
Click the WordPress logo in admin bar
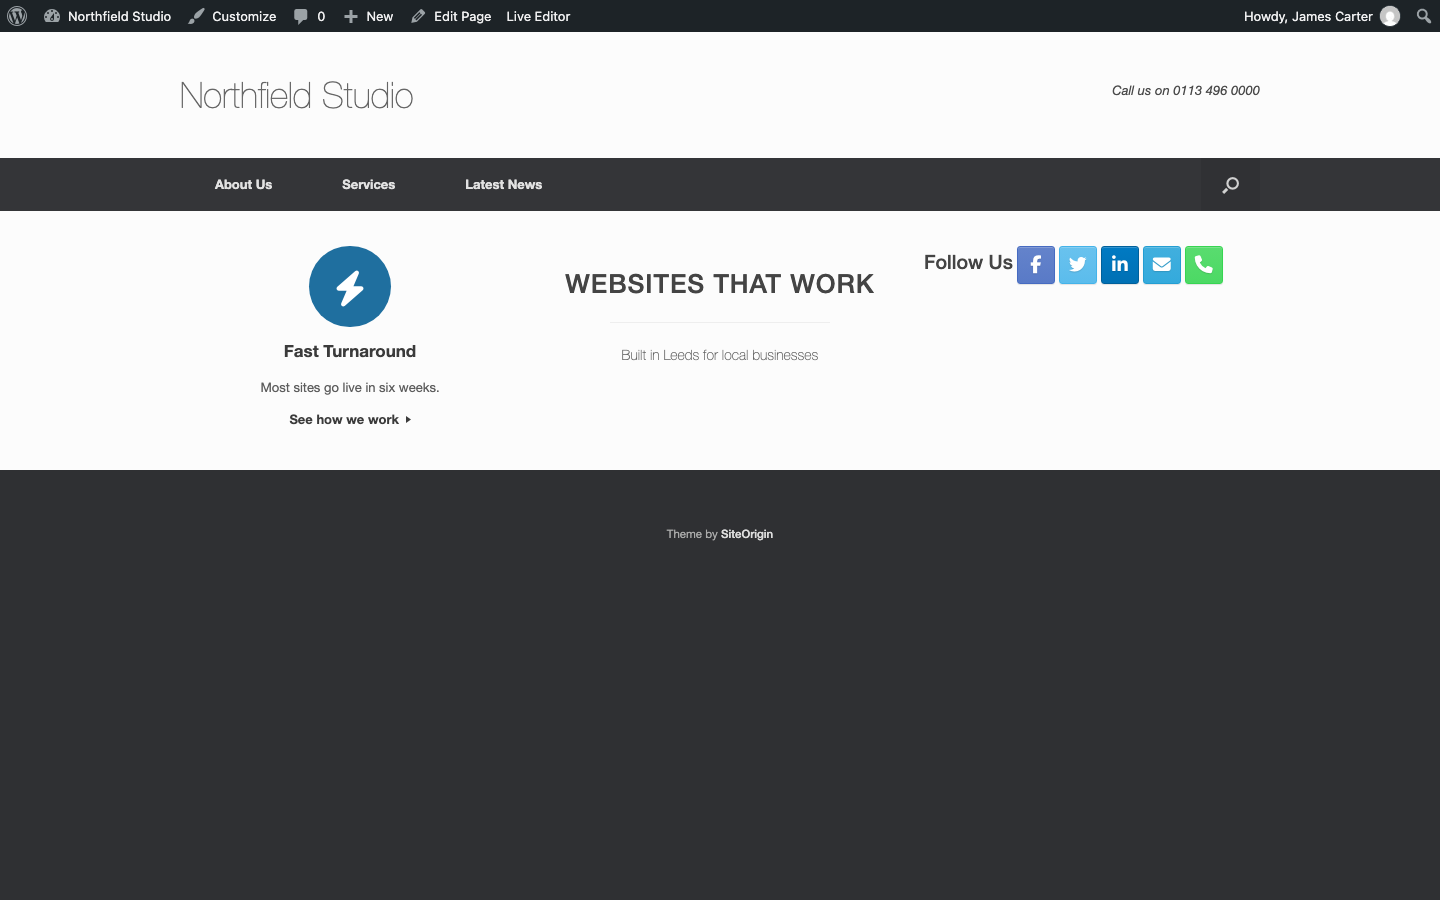[x=17, y=16]
